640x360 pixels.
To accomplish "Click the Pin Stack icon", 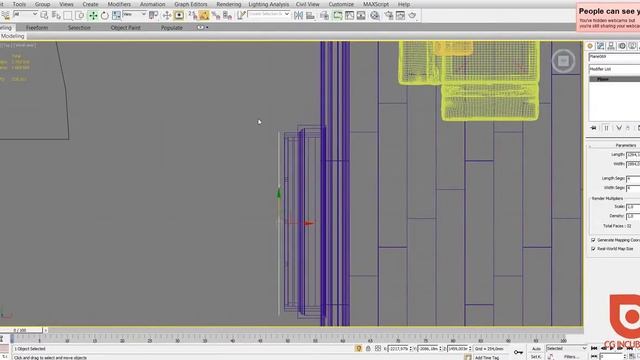I will click(x=593, y=128).
